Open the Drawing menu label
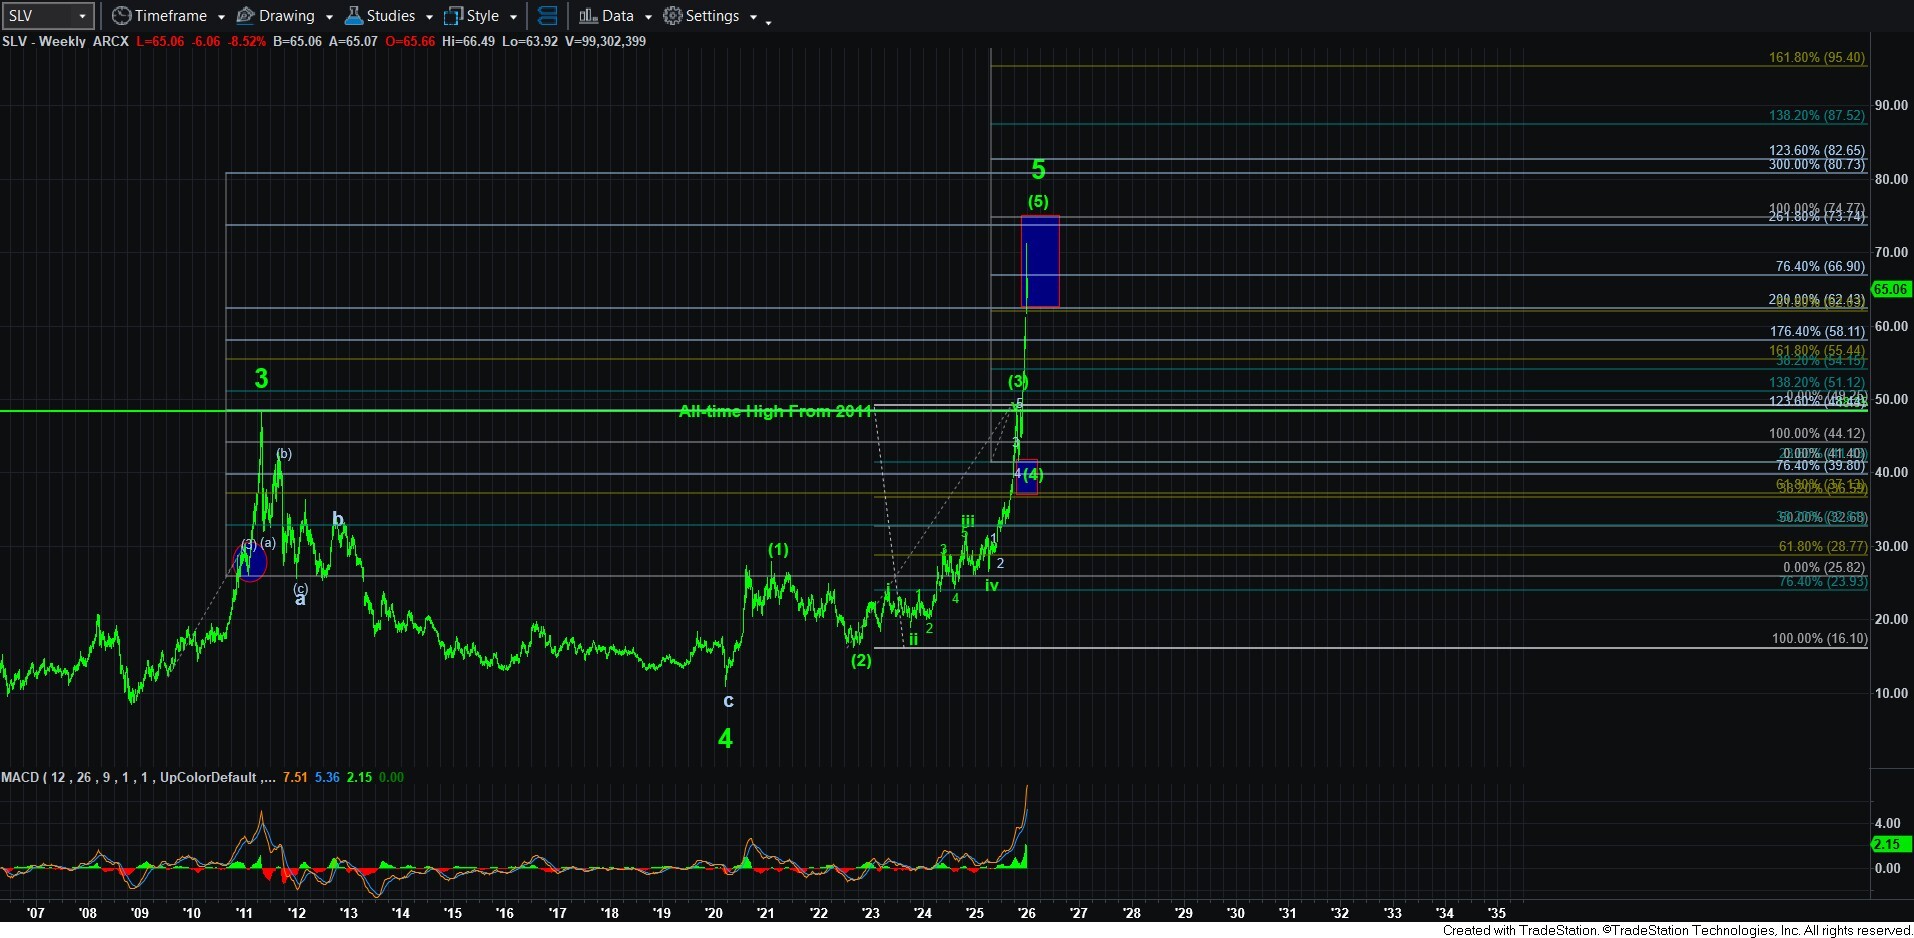Image resolution: width=1914 pixels, height=938 pixels. 286,16
